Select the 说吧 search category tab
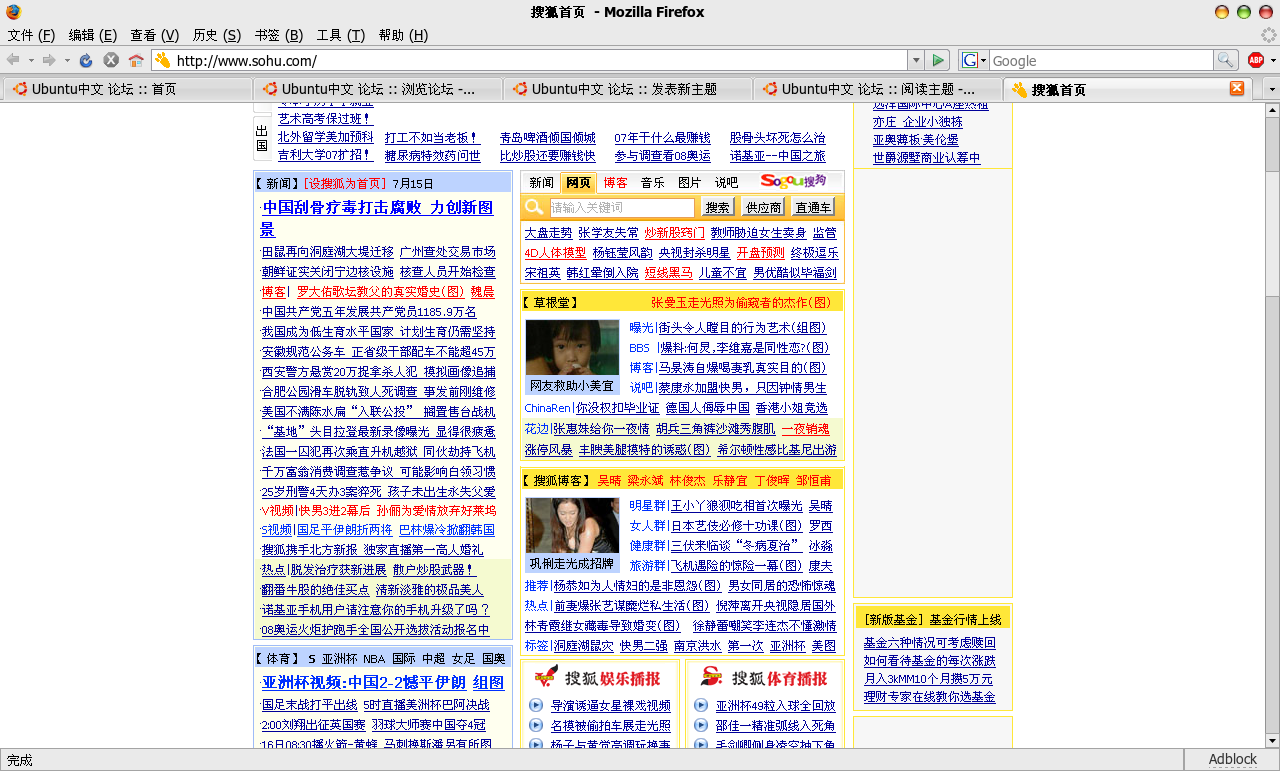Screen dimensions: 1280x771 [726, 182]
